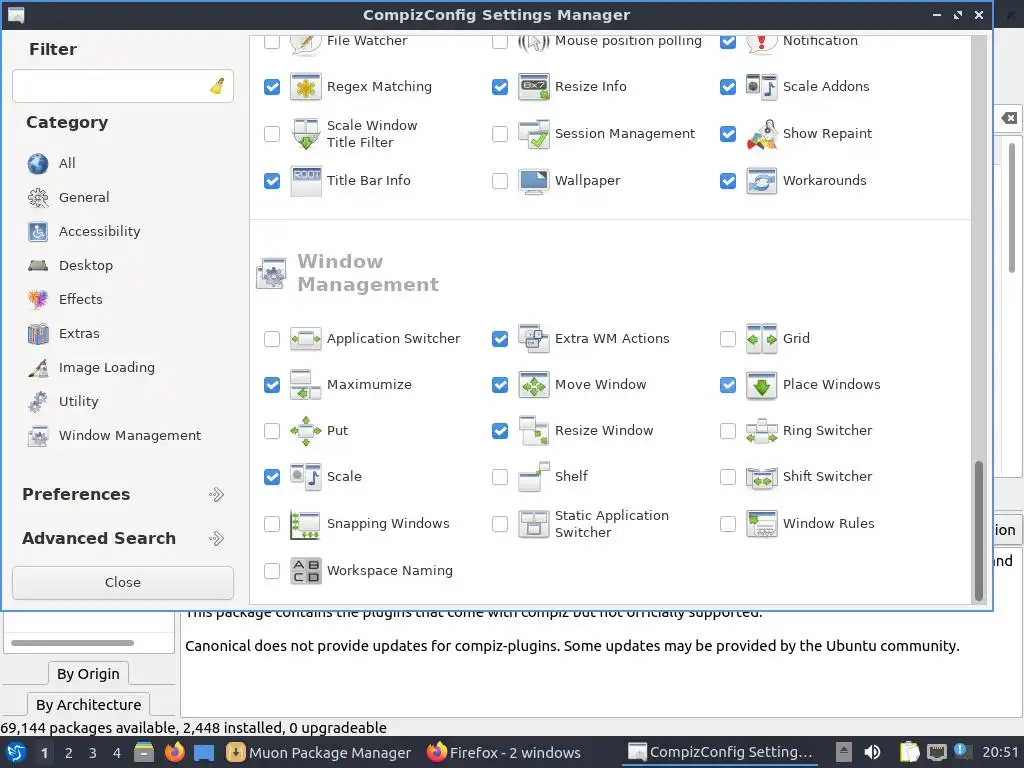The width and height of the screenshot is (1024, 768).
Task: Click into the Filter search field
Action: coord(123,86)
